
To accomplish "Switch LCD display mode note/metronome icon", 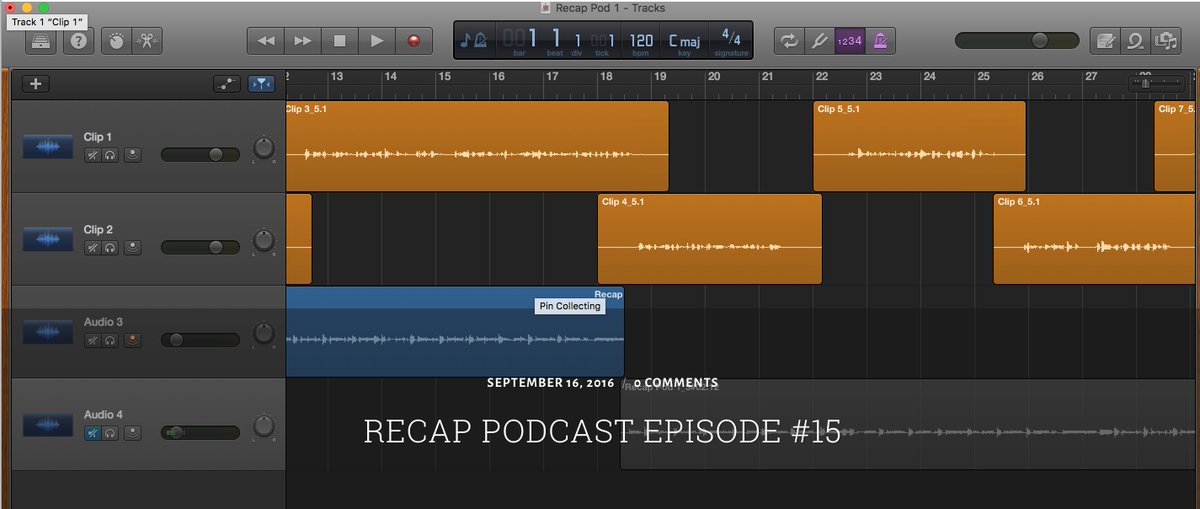I will tap(473, 40).
